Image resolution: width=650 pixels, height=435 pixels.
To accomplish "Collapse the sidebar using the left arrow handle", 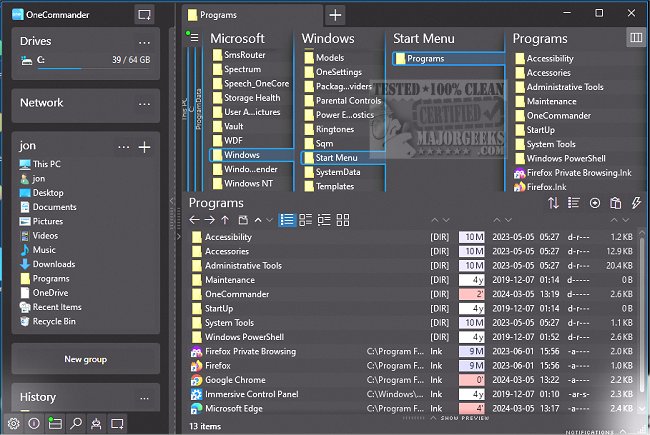I will click(172, 201).
